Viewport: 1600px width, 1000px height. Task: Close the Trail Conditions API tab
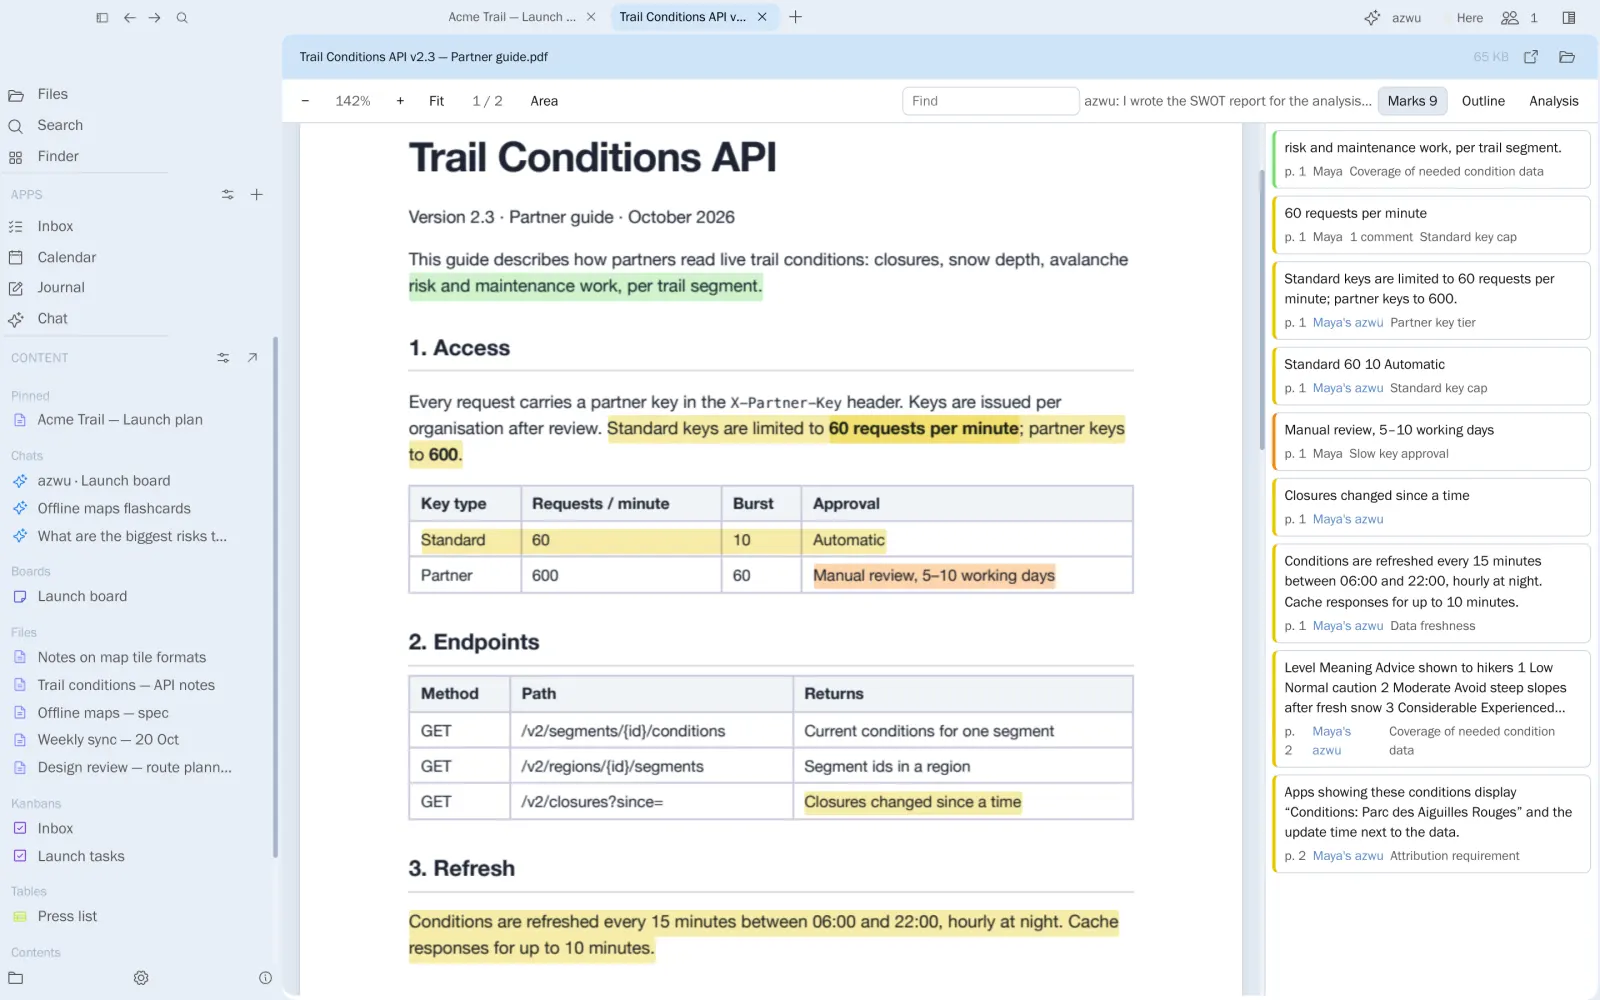coord(762,17)
